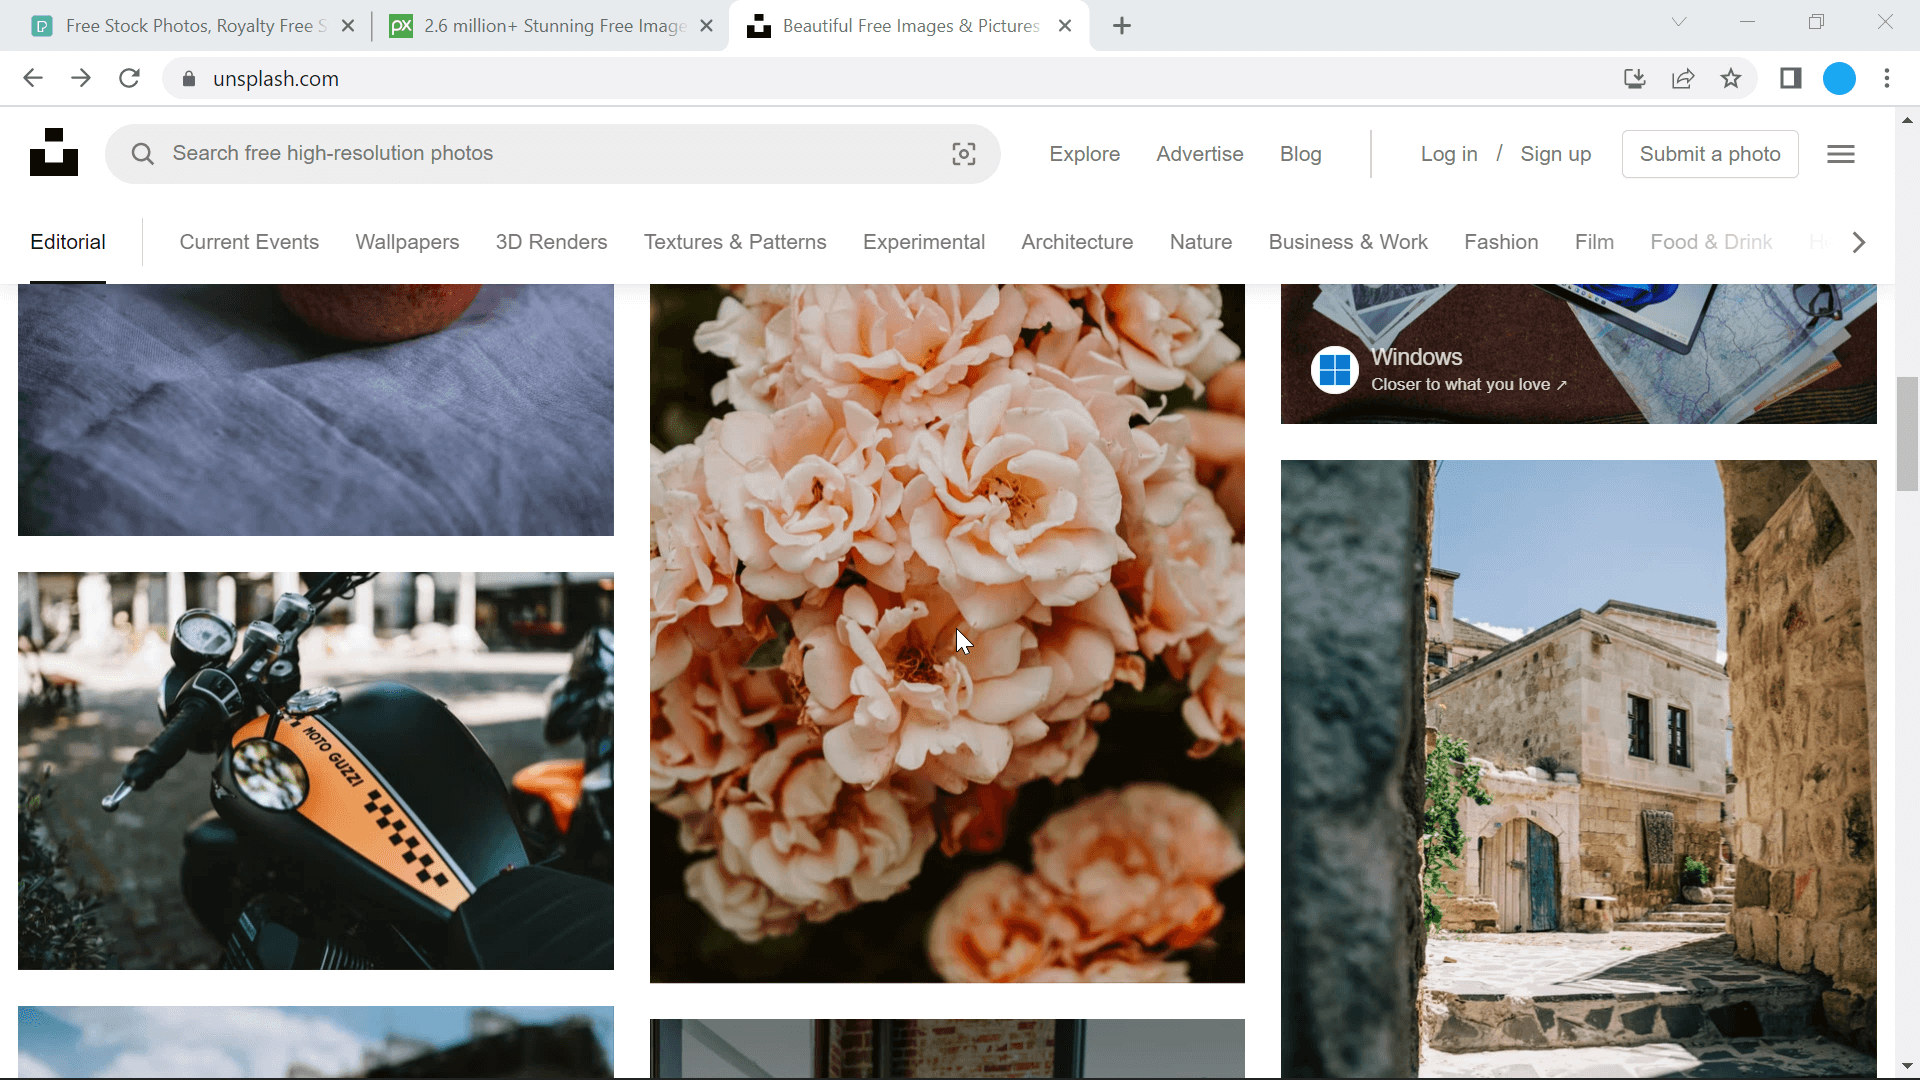Click the browser forward navigation arrow
The width and height of the screenshot is (1920, 1080).
tap(80, 79)
